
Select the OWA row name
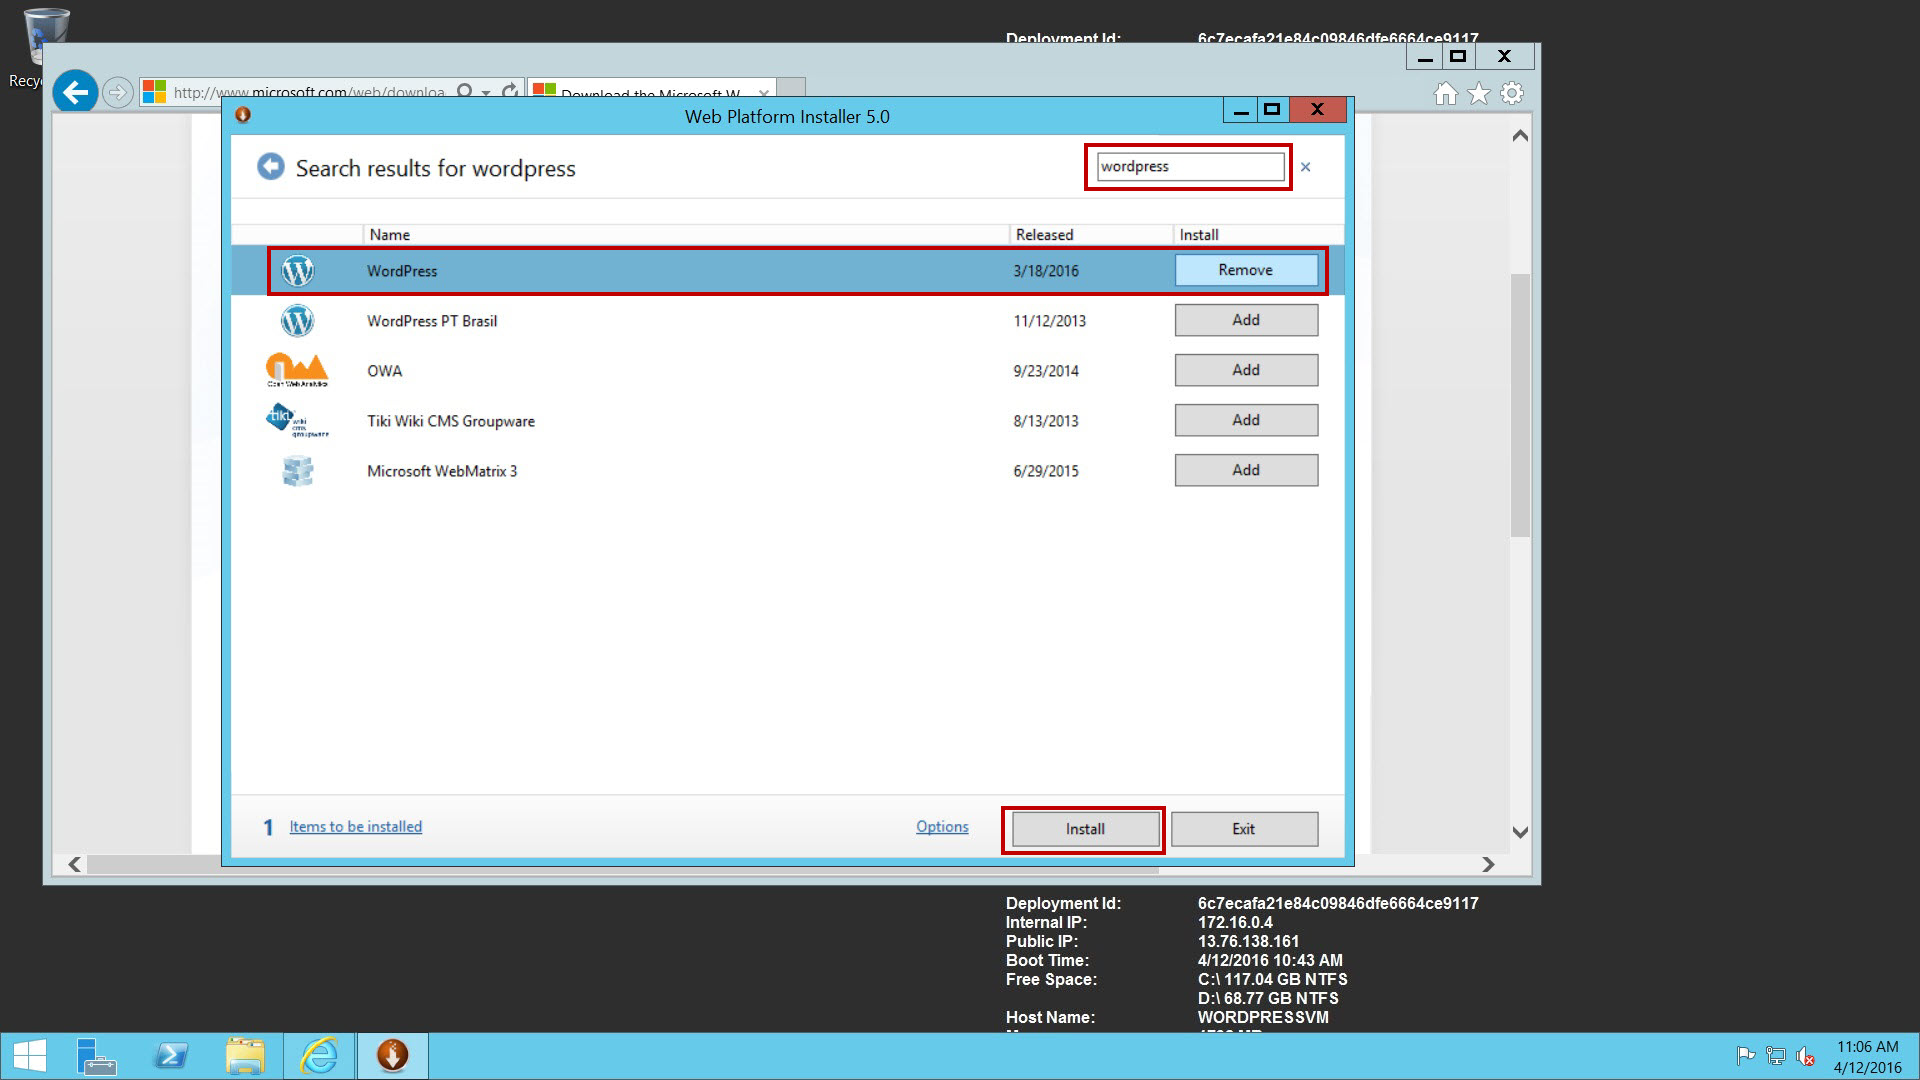coord(385,371)
